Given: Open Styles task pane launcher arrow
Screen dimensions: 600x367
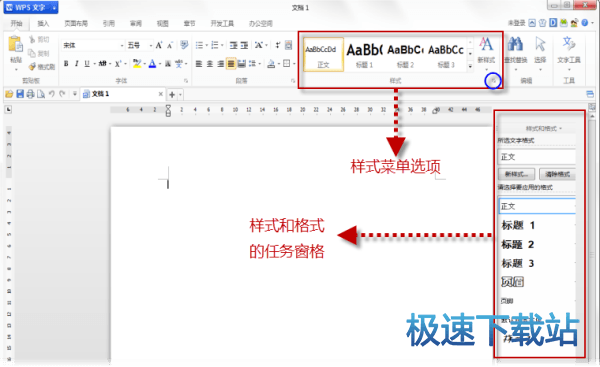Looking at the screenshot, I should [x=493, y=81].
